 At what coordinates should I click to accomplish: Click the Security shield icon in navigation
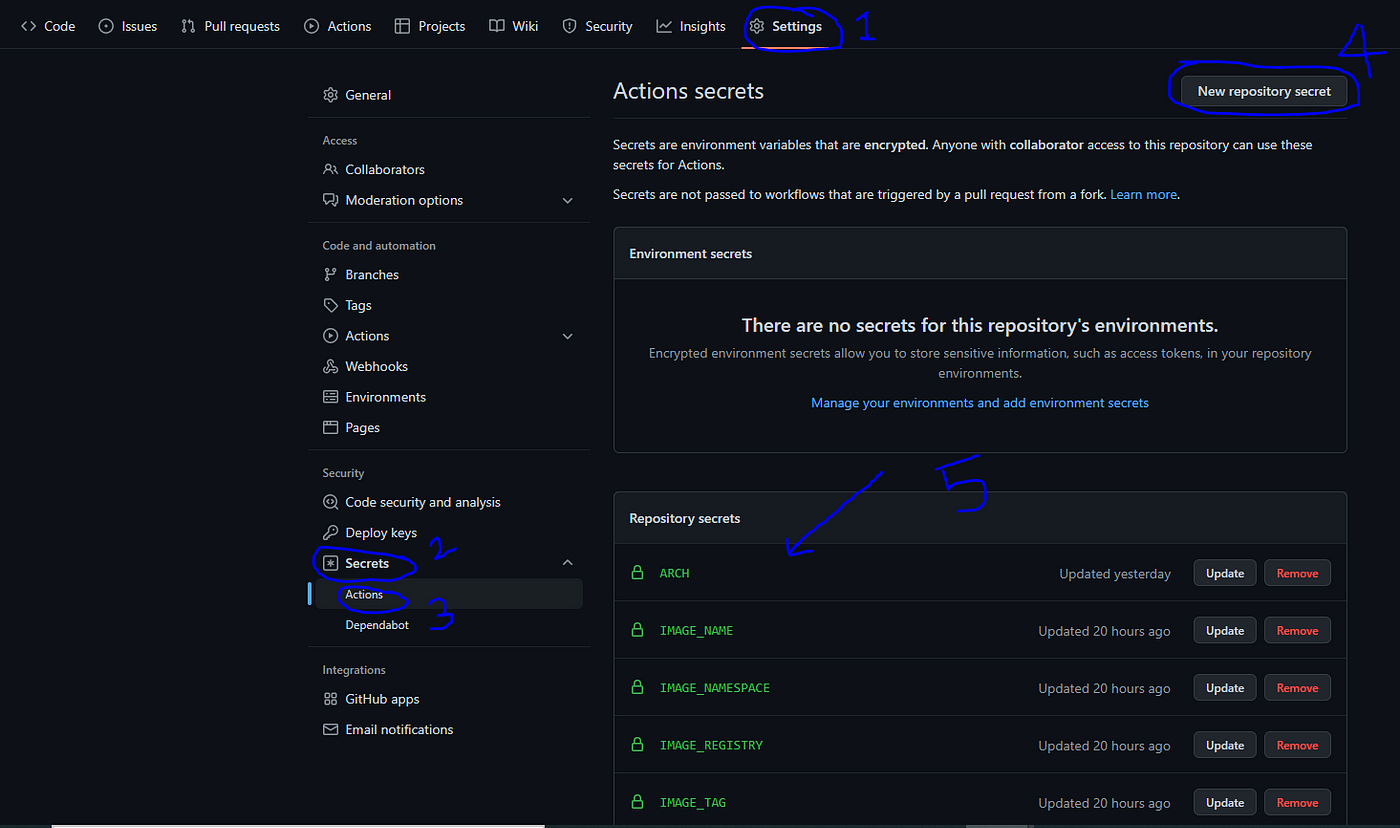(x=569, y=26)
